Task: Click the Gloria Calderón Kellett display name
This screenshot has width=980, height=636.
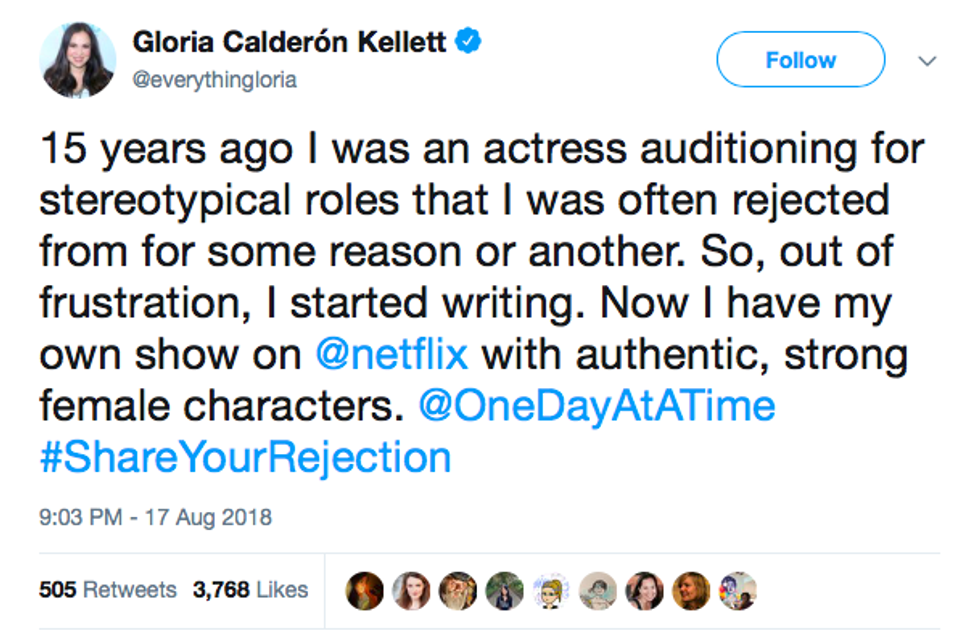Action: (290, 43)
